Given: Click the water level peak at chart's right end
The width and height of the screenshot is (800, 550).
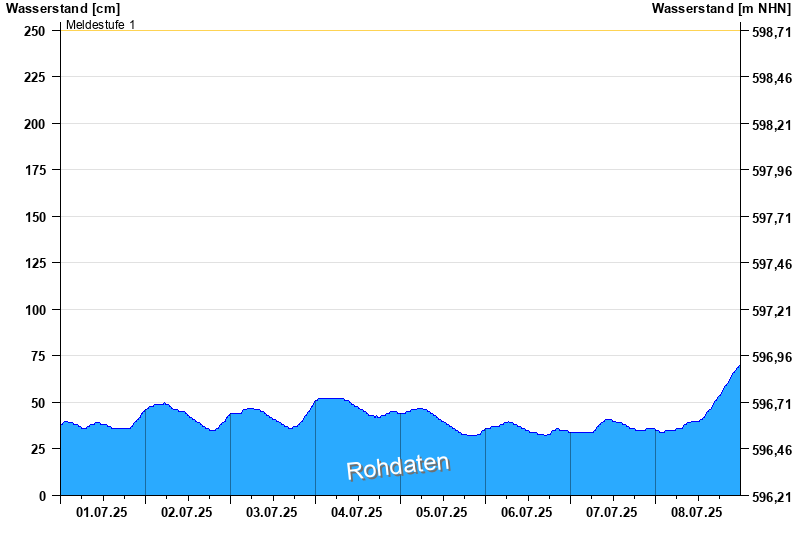Looking at the screenshot, I should tap(739, 366).
